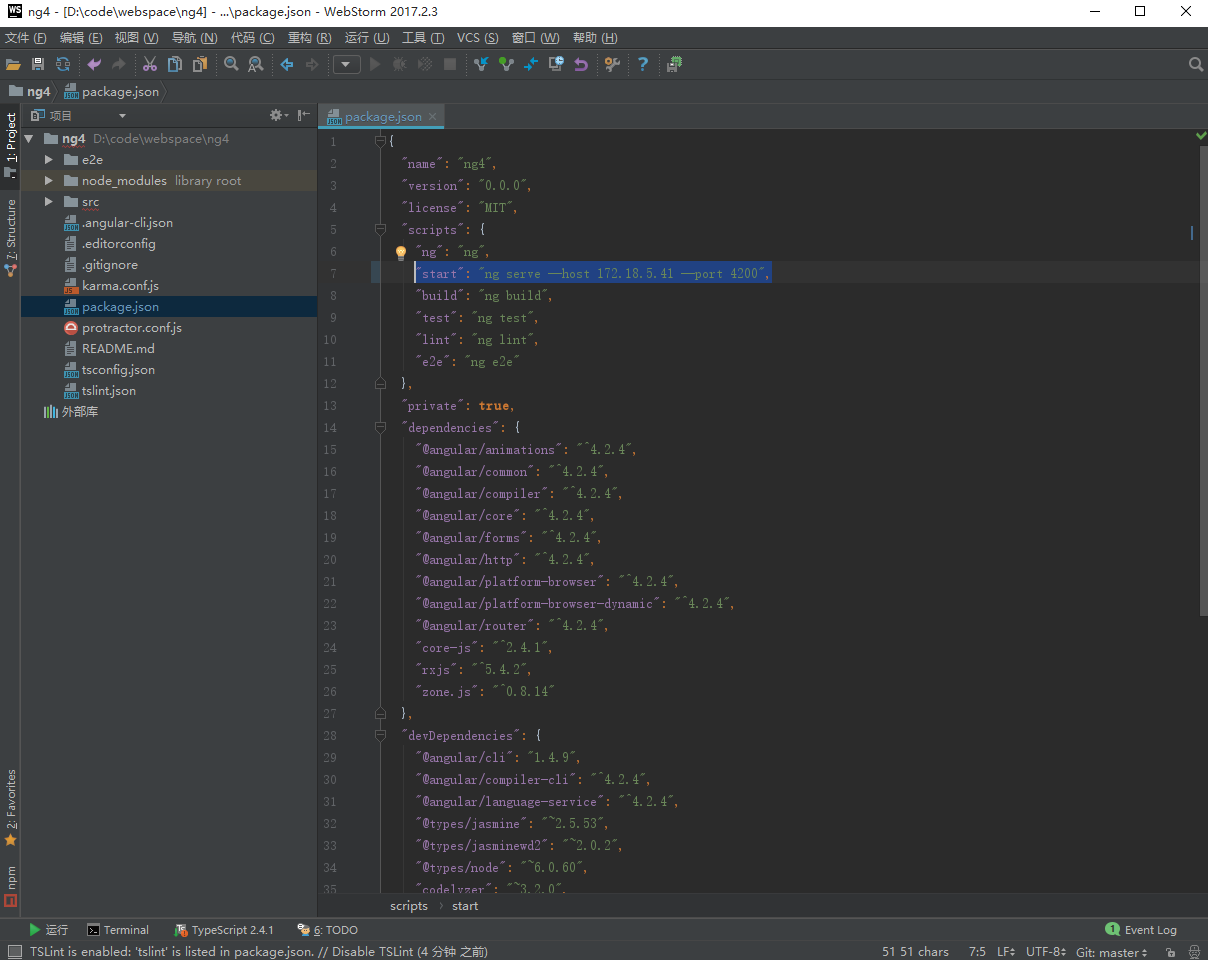Click the Stop square icon
The height and width of the screenshot is (960, 1208).
point(450,64)
